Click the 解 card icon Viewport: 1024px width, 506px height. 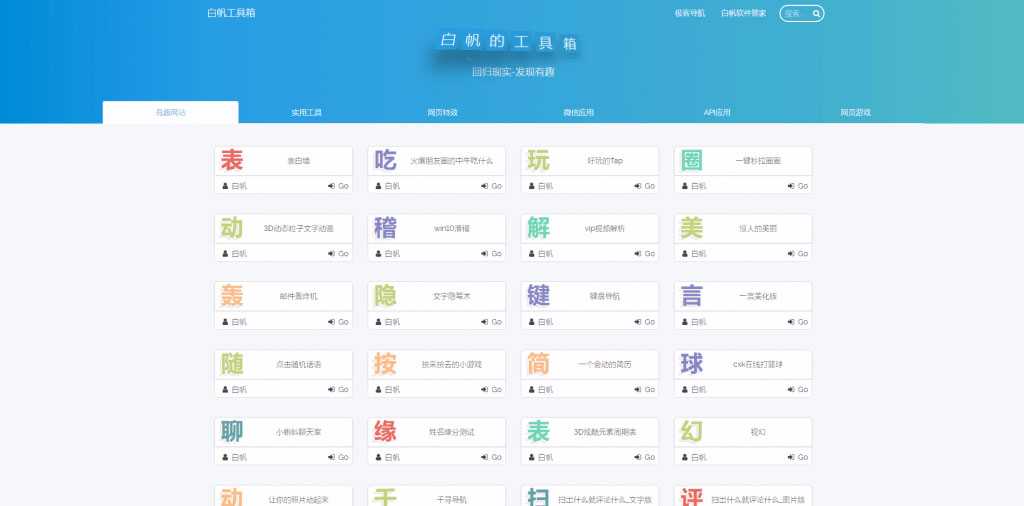[538, 228]
